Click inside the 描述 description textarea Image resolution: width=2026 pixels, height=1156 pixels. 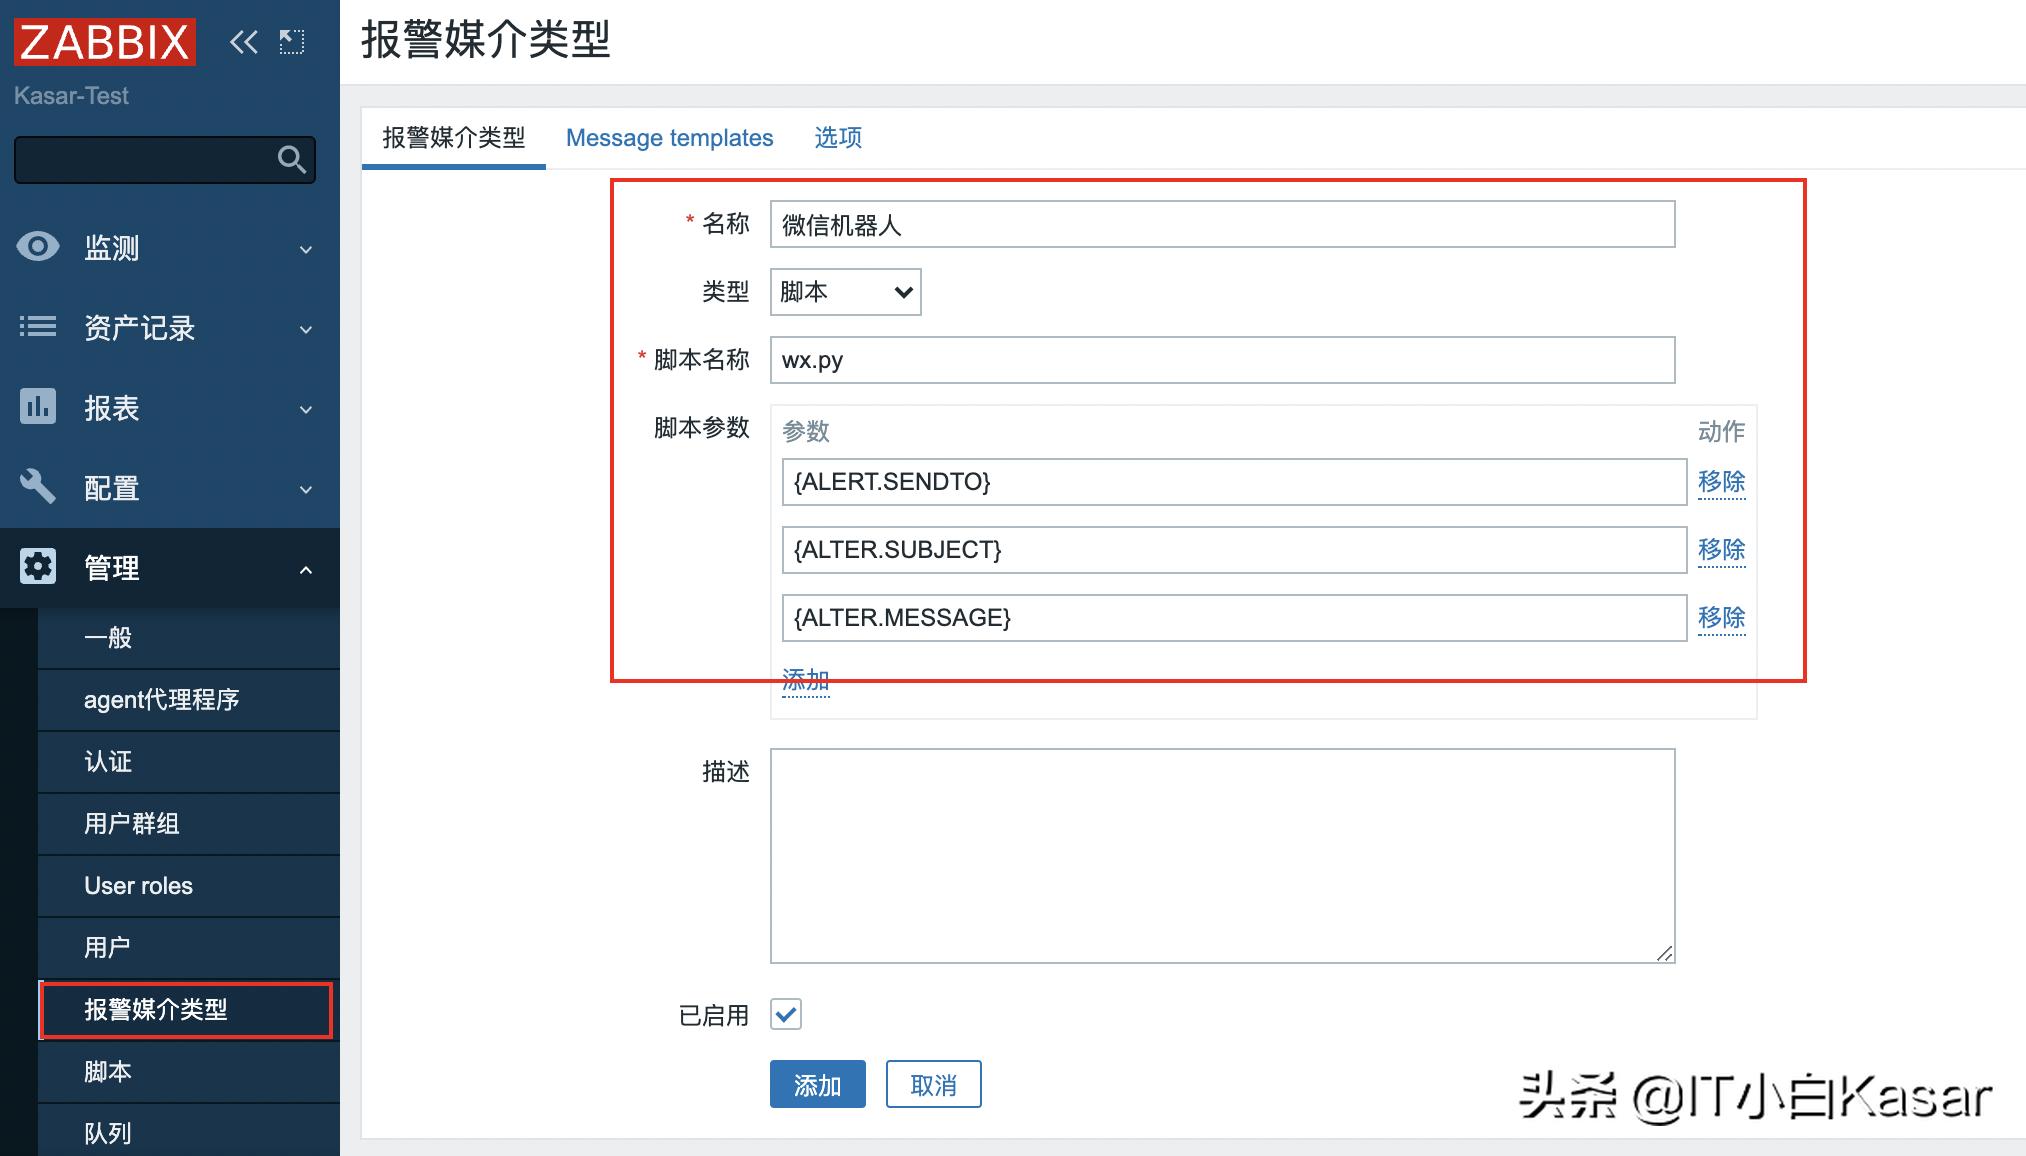click(x=1220, y=855)
